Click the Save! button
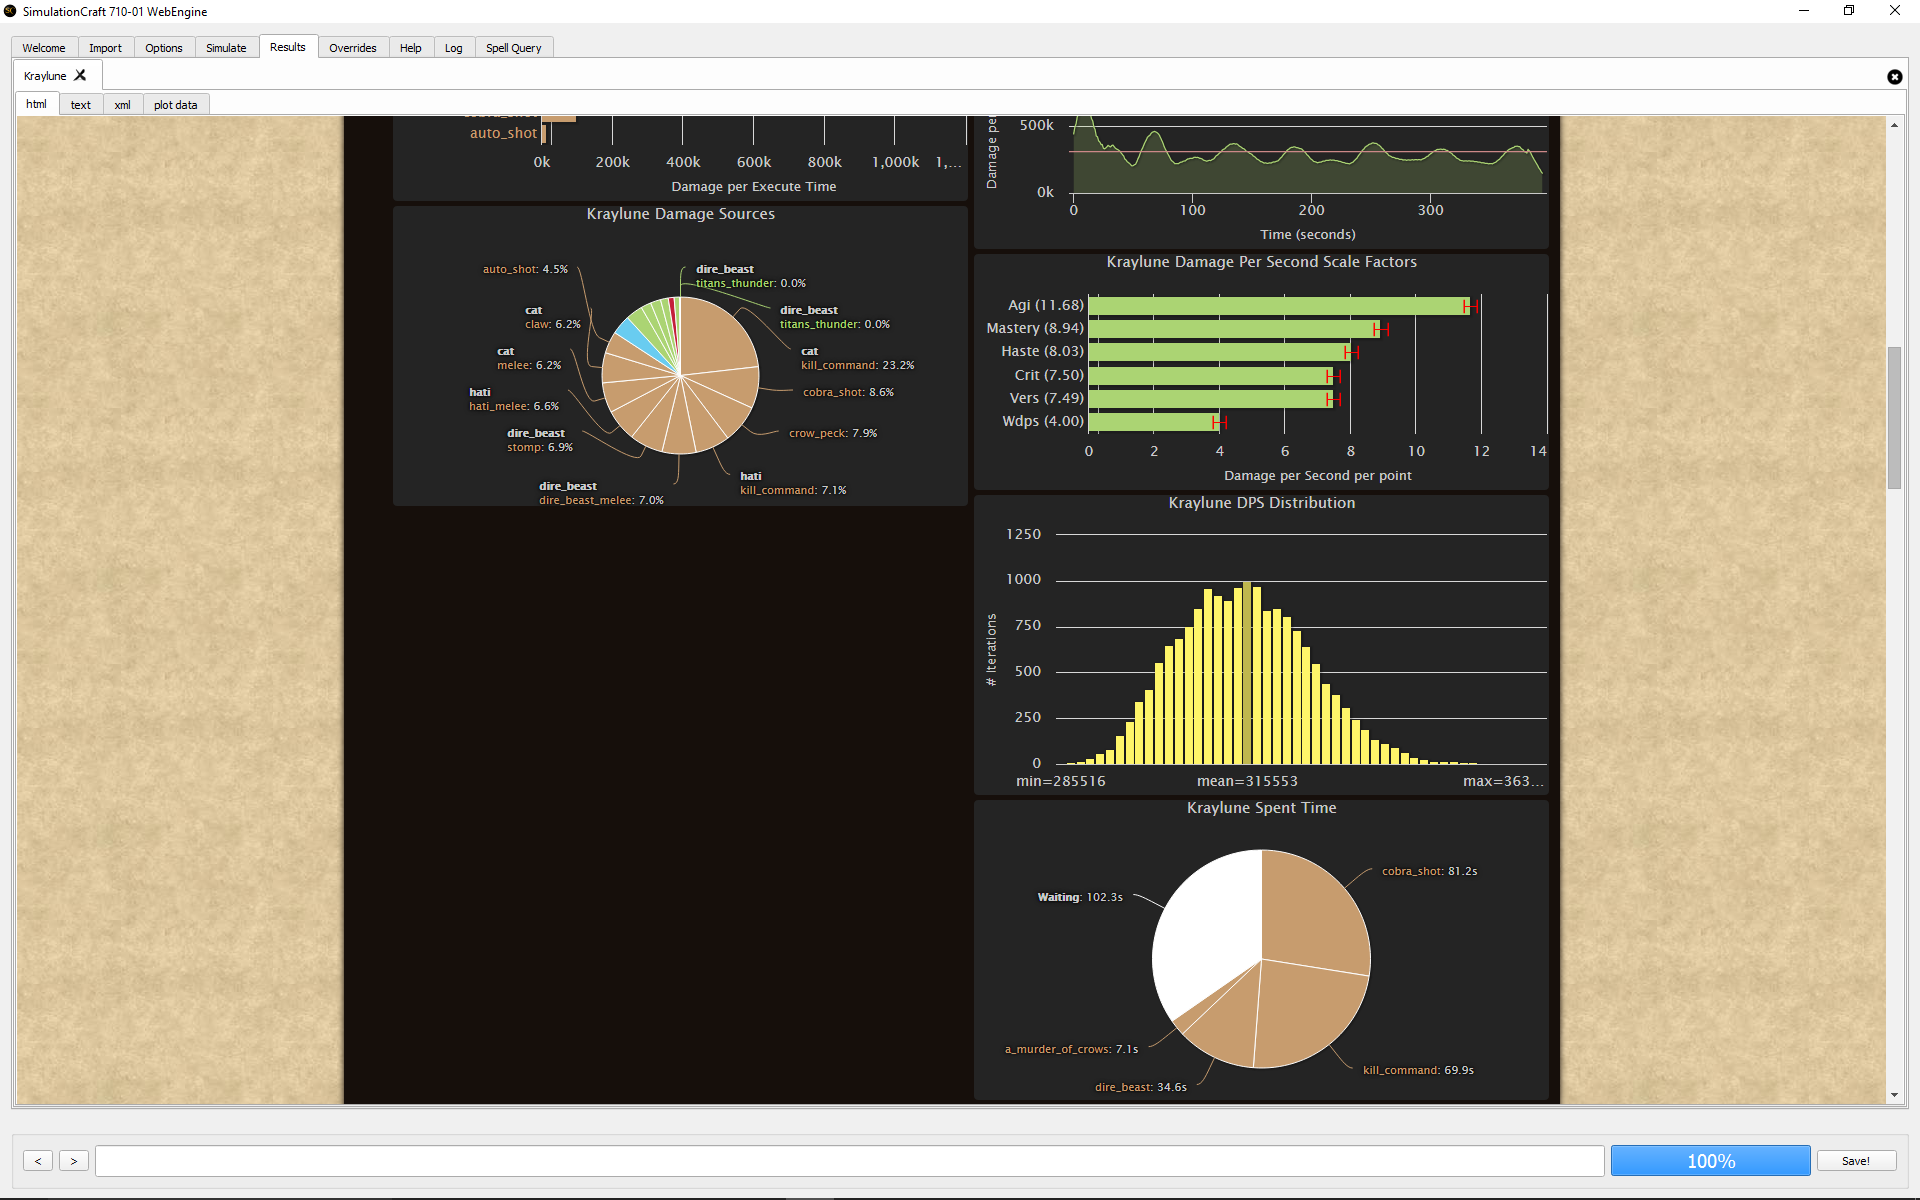 pos(1856,1161)
